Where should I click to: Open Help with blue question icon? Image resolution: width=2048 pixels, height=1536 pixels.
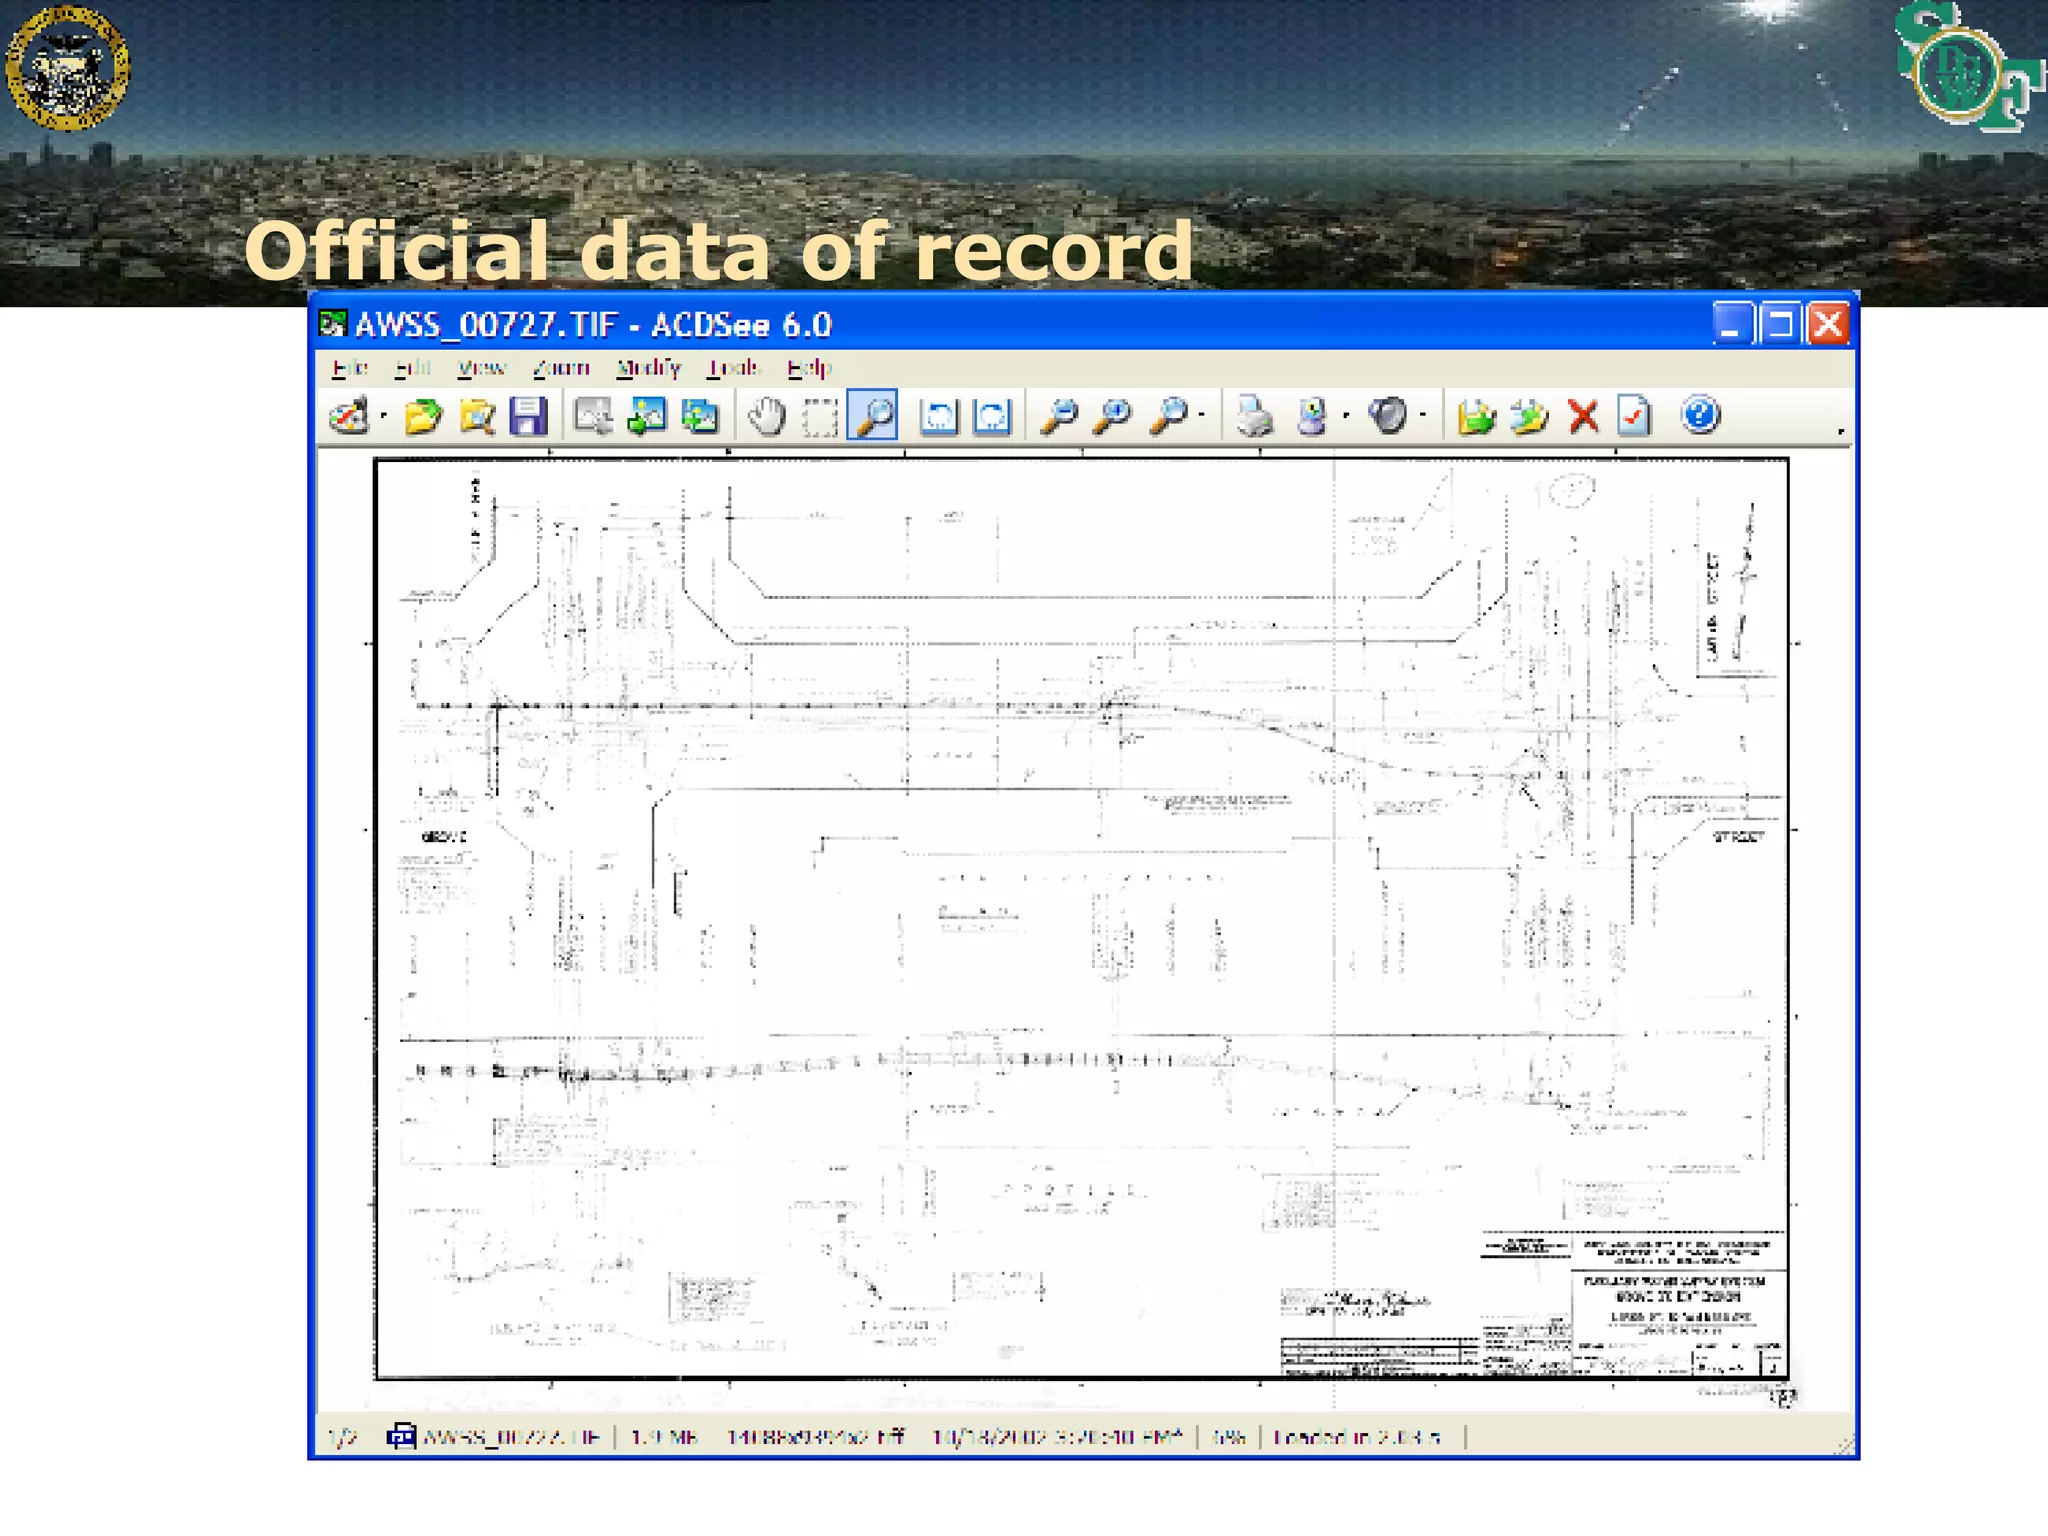pyautogui.click(x=1700, y=415)
